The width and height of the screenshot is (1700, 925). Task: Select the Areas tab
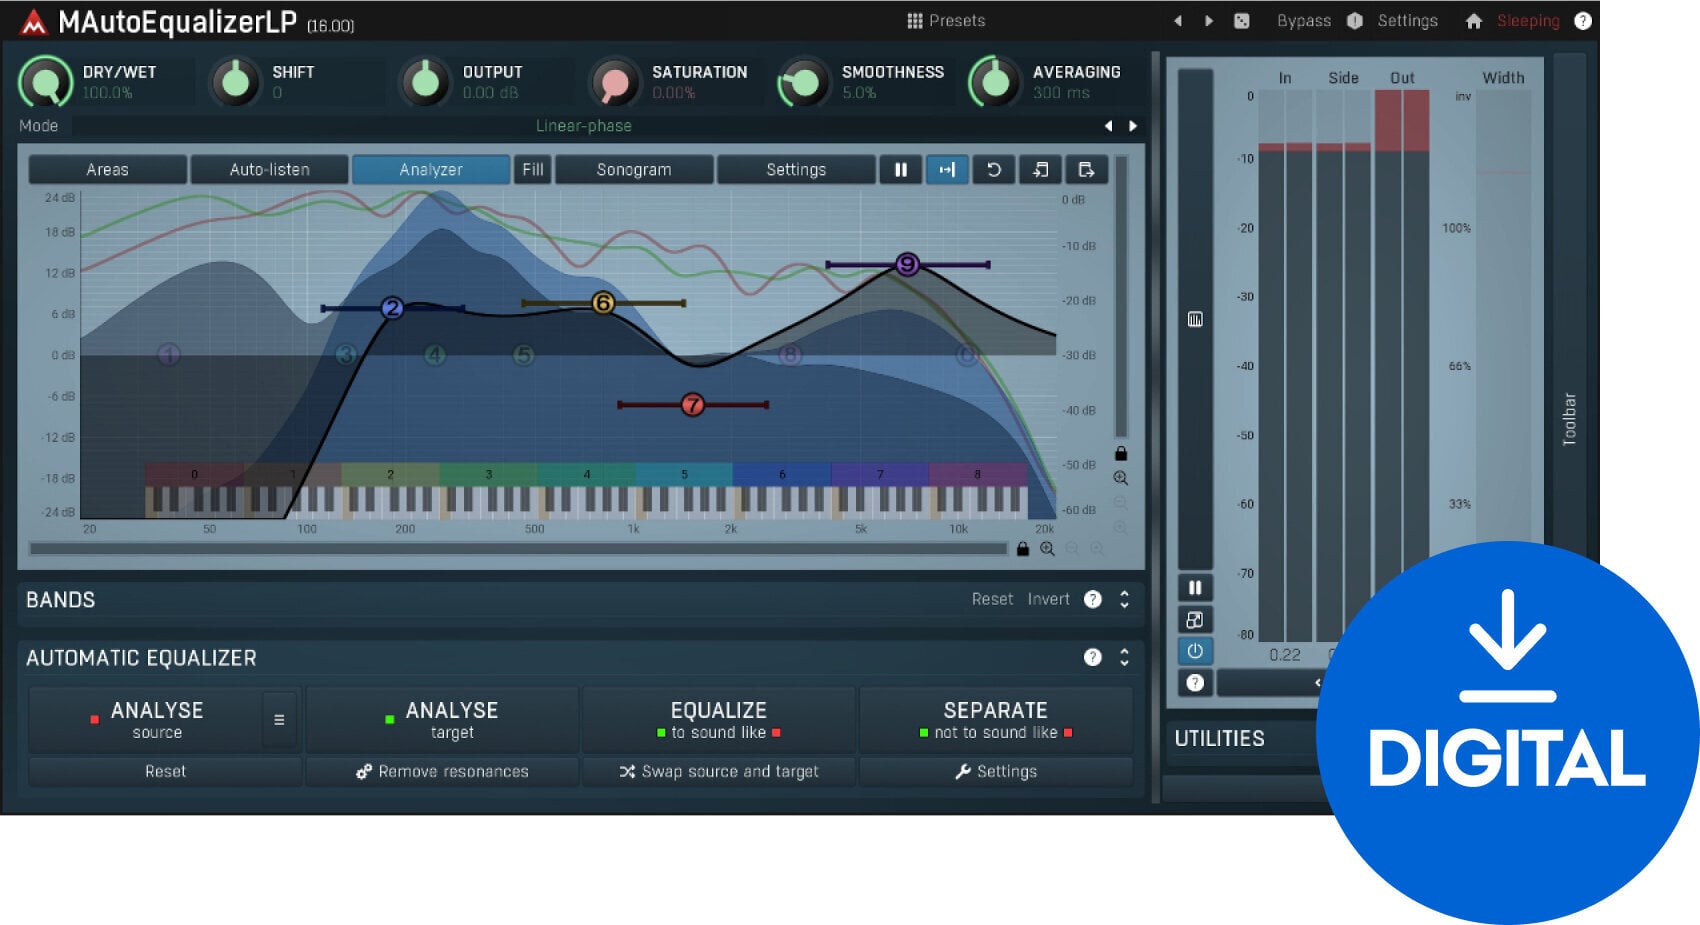(x=107, y=170)
